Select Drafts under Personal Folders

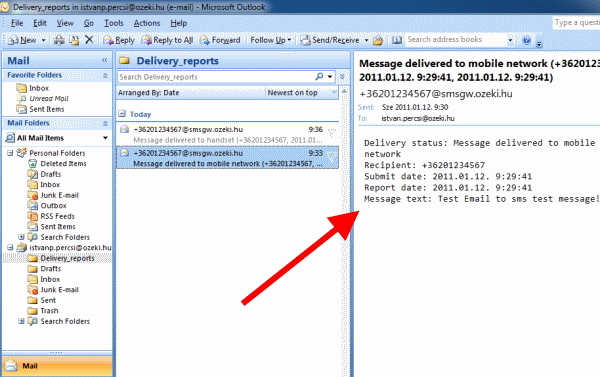[x=44, y=174]
